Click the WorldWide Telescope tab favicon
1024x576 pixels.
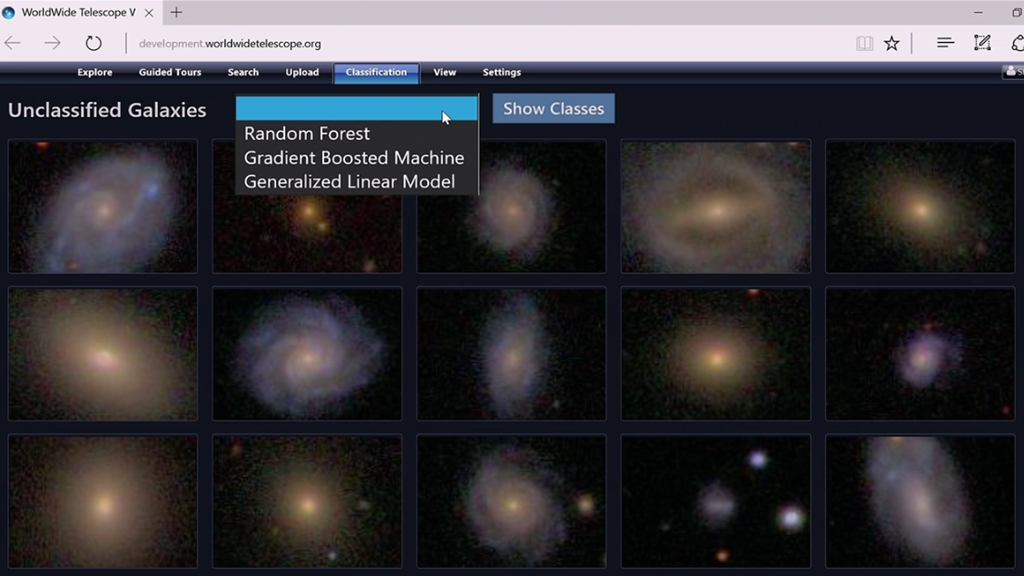(8, 12)
